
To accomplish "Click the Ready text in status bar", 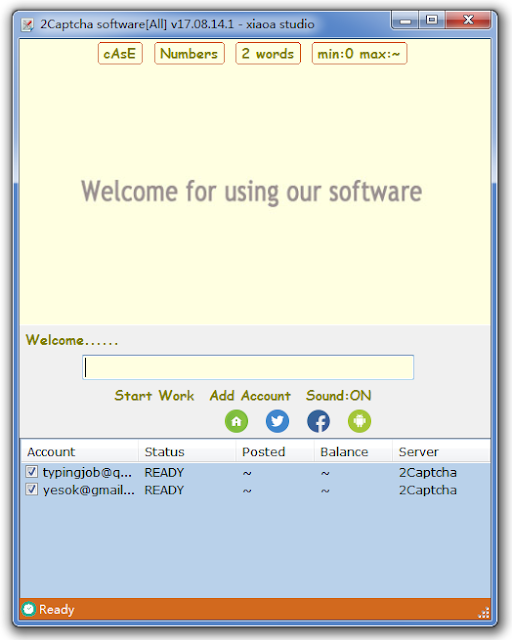I will coord(57,609).
